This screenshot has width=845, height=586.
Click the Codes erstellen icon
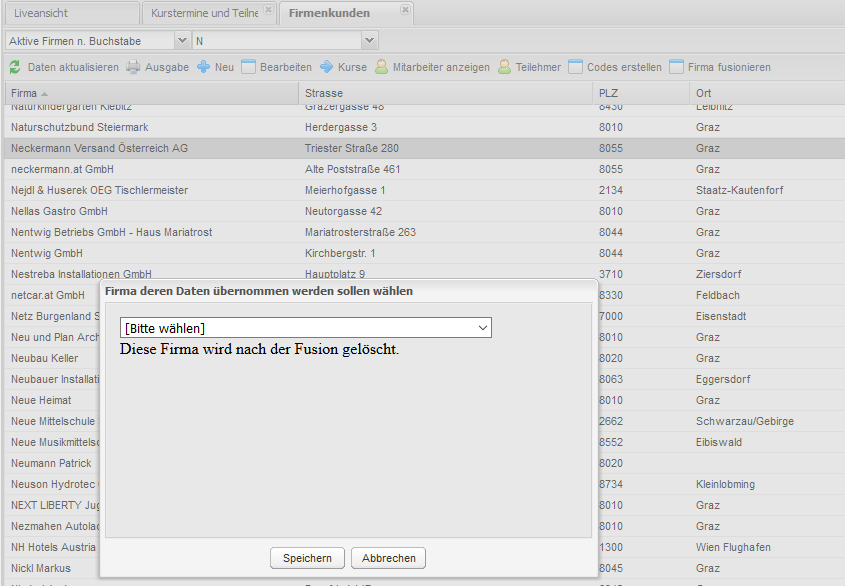click(575, 67)
